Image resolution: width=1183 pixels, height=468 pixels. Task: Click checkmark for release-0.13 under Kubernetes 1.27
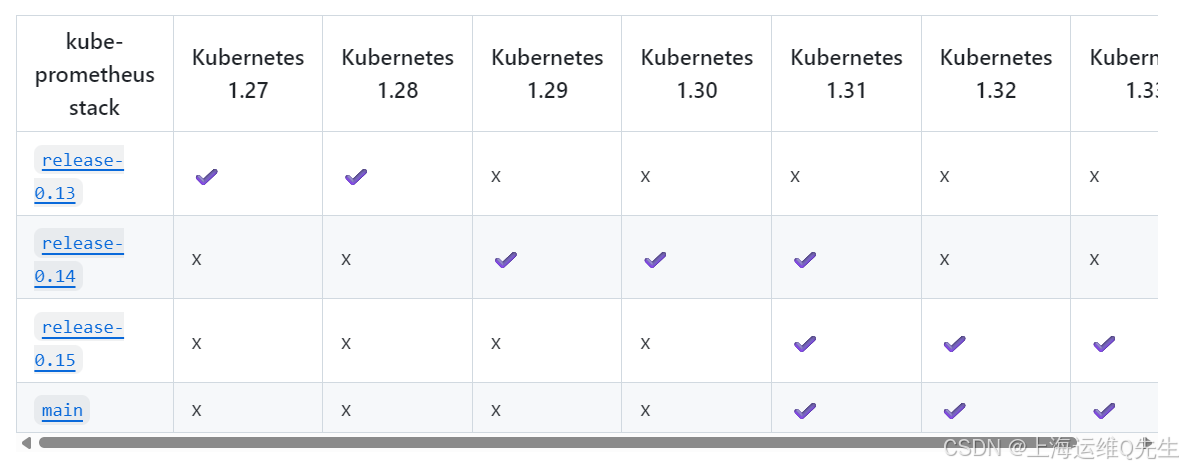(207, 177)
